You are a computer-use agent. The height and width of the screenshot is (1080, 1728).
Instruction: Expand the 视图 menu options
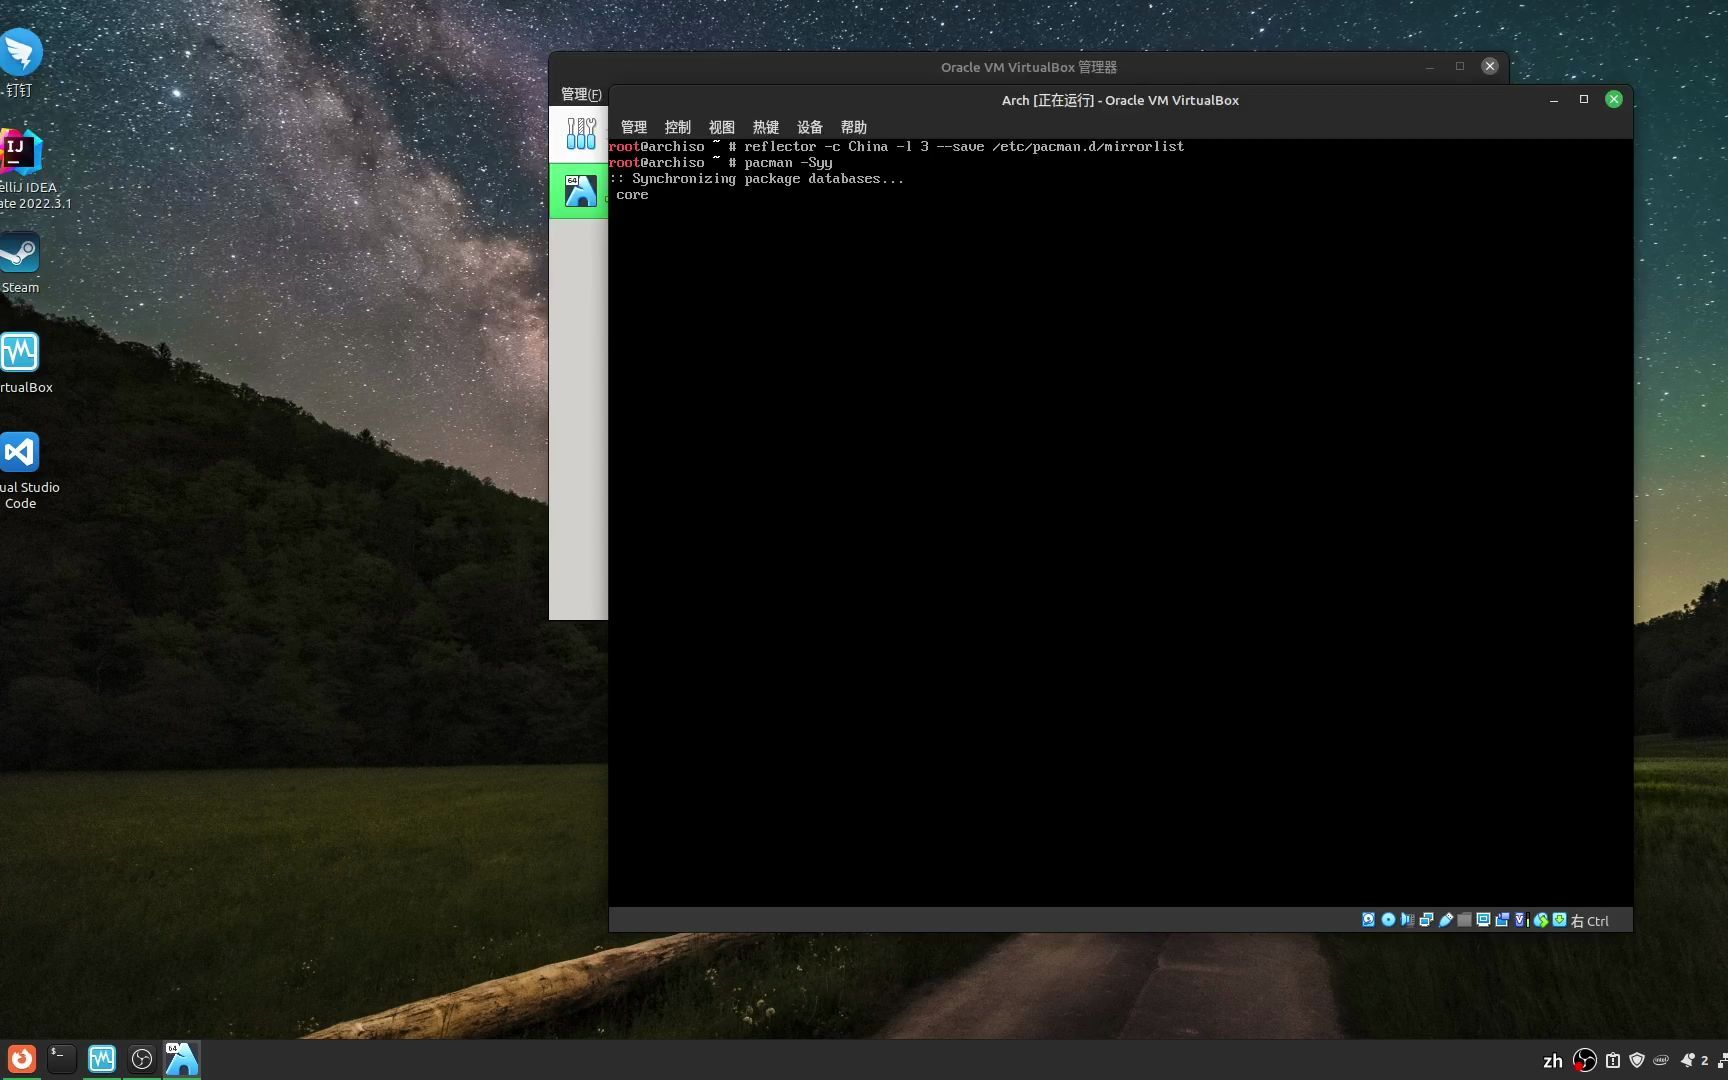coord(721,127)
